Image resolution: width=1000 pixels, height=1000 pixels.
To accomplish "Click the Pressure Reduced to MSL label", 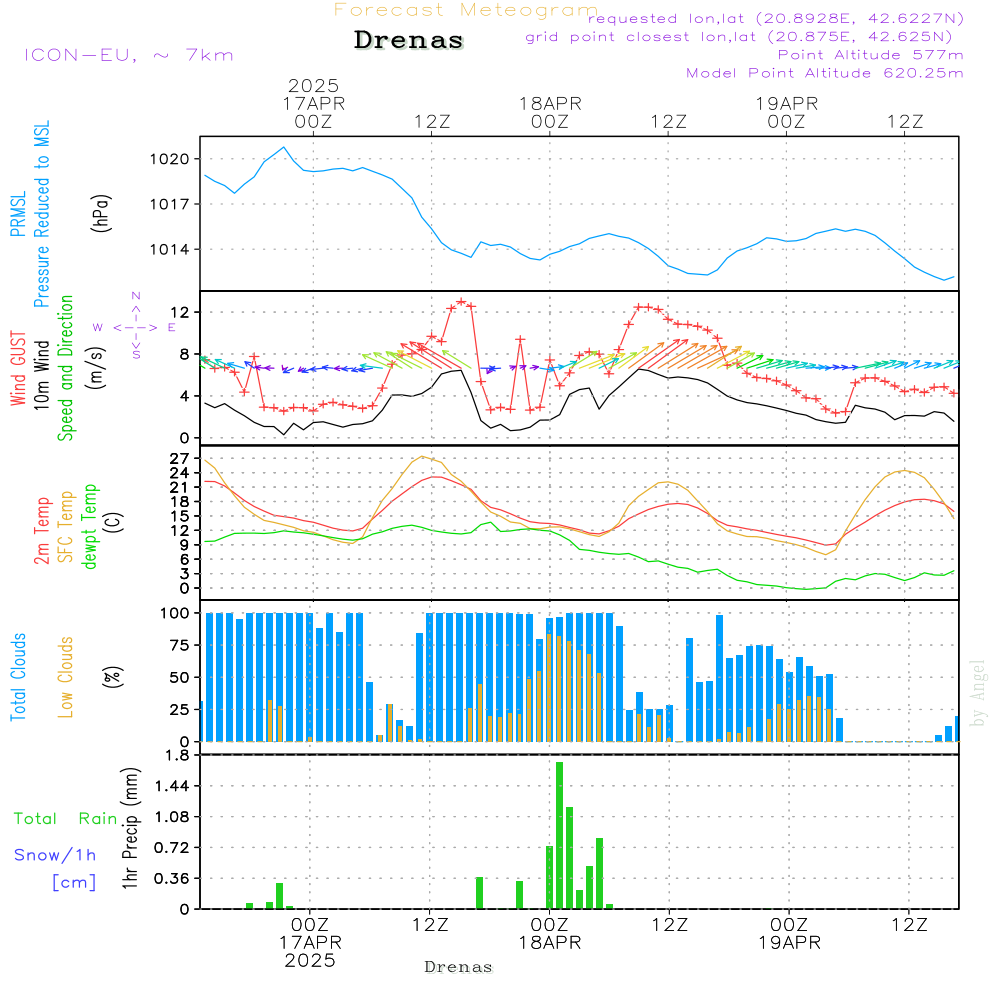I will (x=42, y=214).
